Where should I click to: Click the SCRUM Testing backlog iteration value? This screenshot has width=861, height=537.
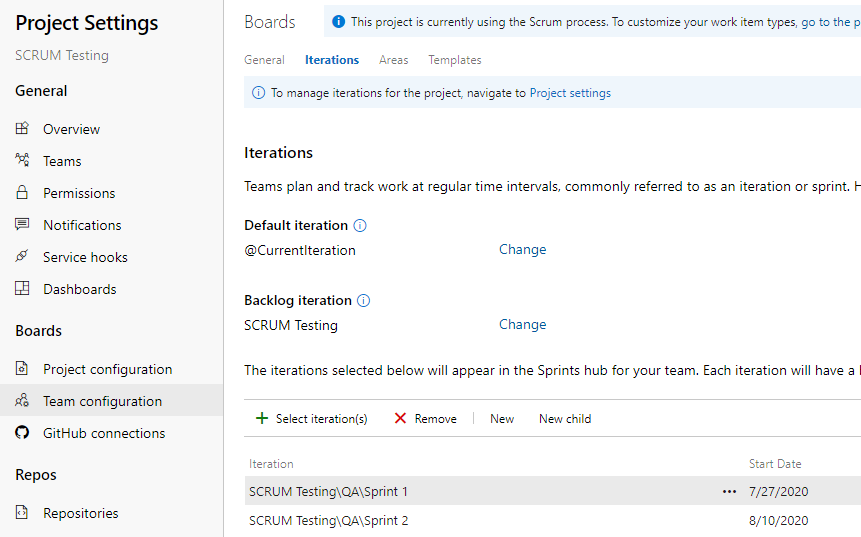(291, 325)
